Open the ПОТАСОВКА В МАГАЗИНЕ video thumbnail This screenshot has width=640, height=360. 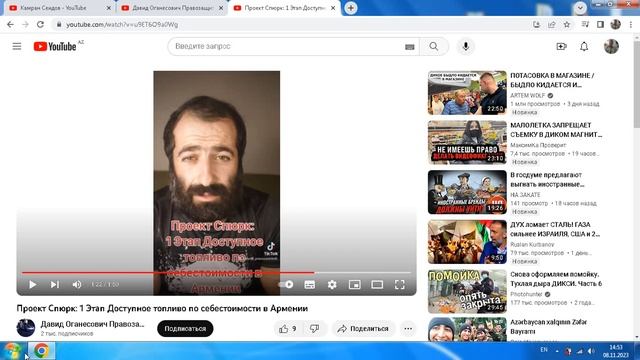point(467,93)
